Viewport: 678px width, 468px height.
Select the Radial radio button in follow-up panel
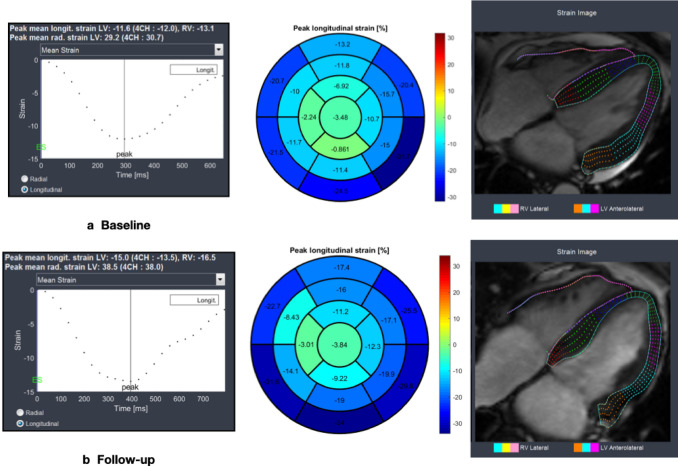pyautogui.click(x=20, y=413)
